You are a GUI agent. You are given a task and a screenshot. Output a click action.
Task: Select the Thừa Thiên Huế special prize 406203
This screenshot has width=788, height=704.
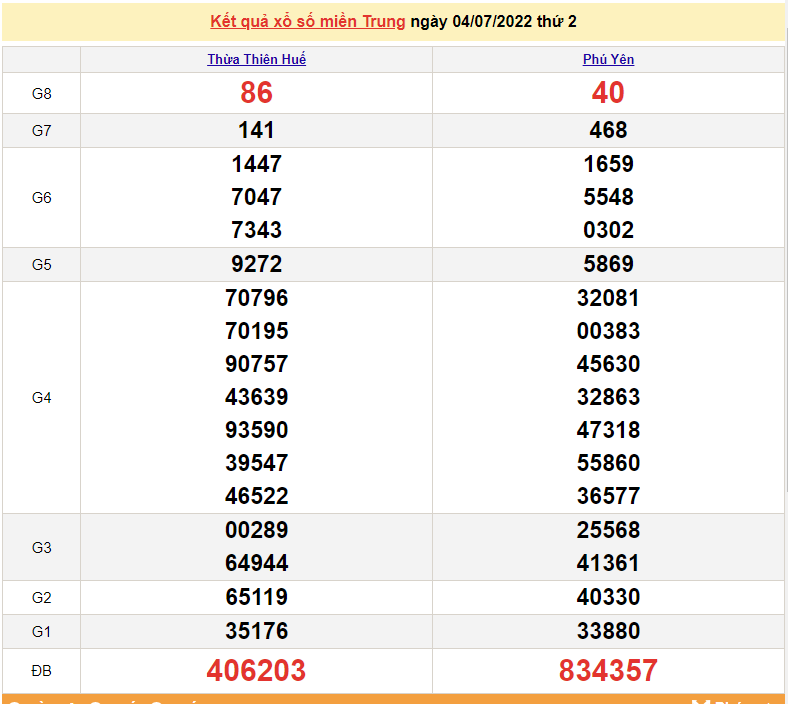pos(257,670)
